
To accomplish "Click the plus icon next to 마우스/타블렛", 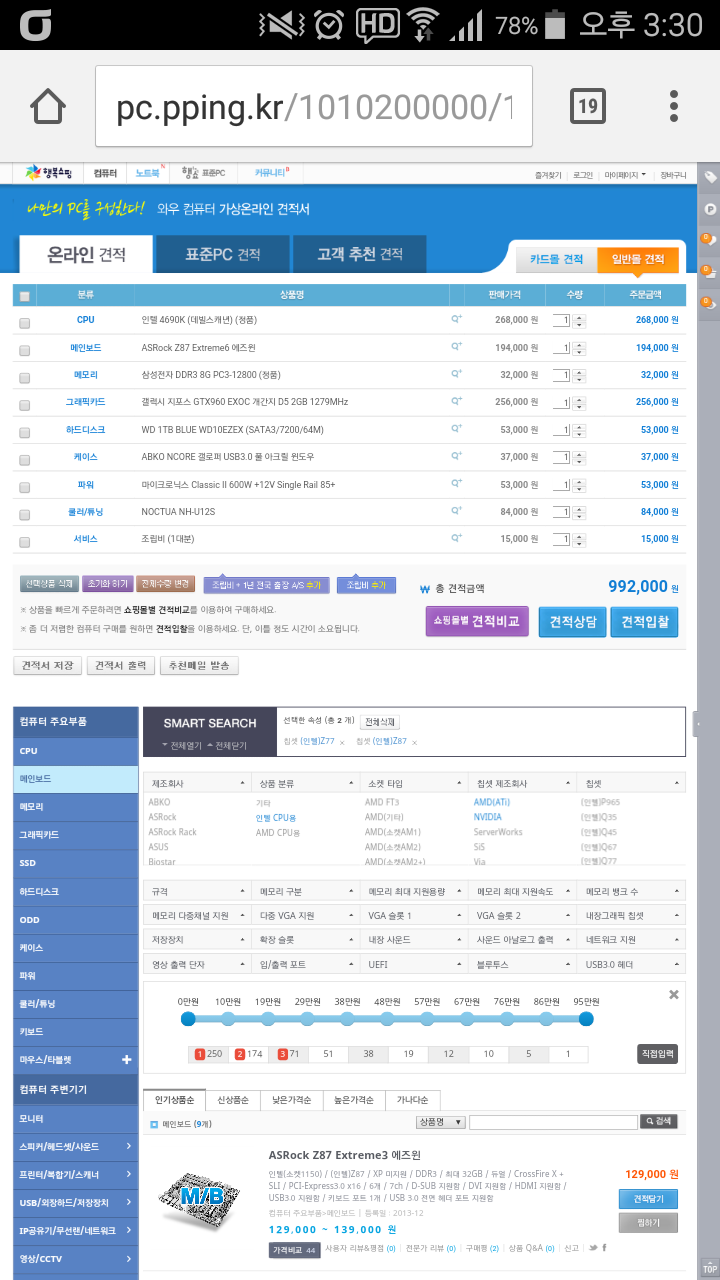I will pos(127,1059).
